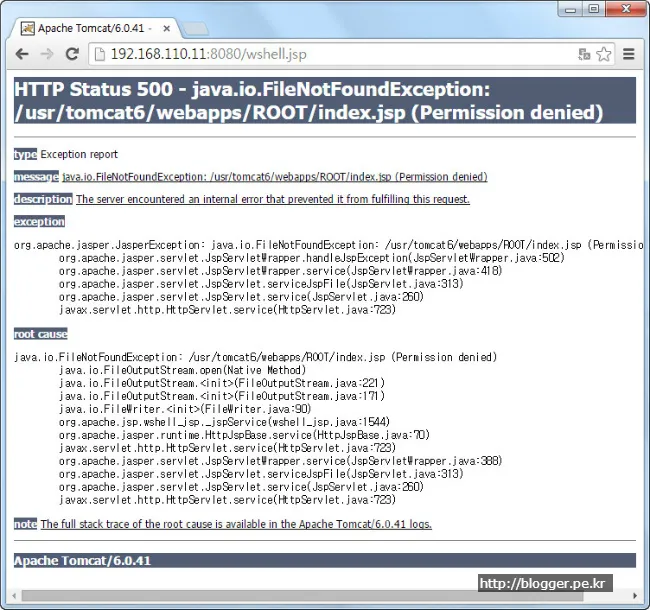This screenshot has height=610, width=650.
Task: Click the address bar URL field
Action: [x=300, y=54]
